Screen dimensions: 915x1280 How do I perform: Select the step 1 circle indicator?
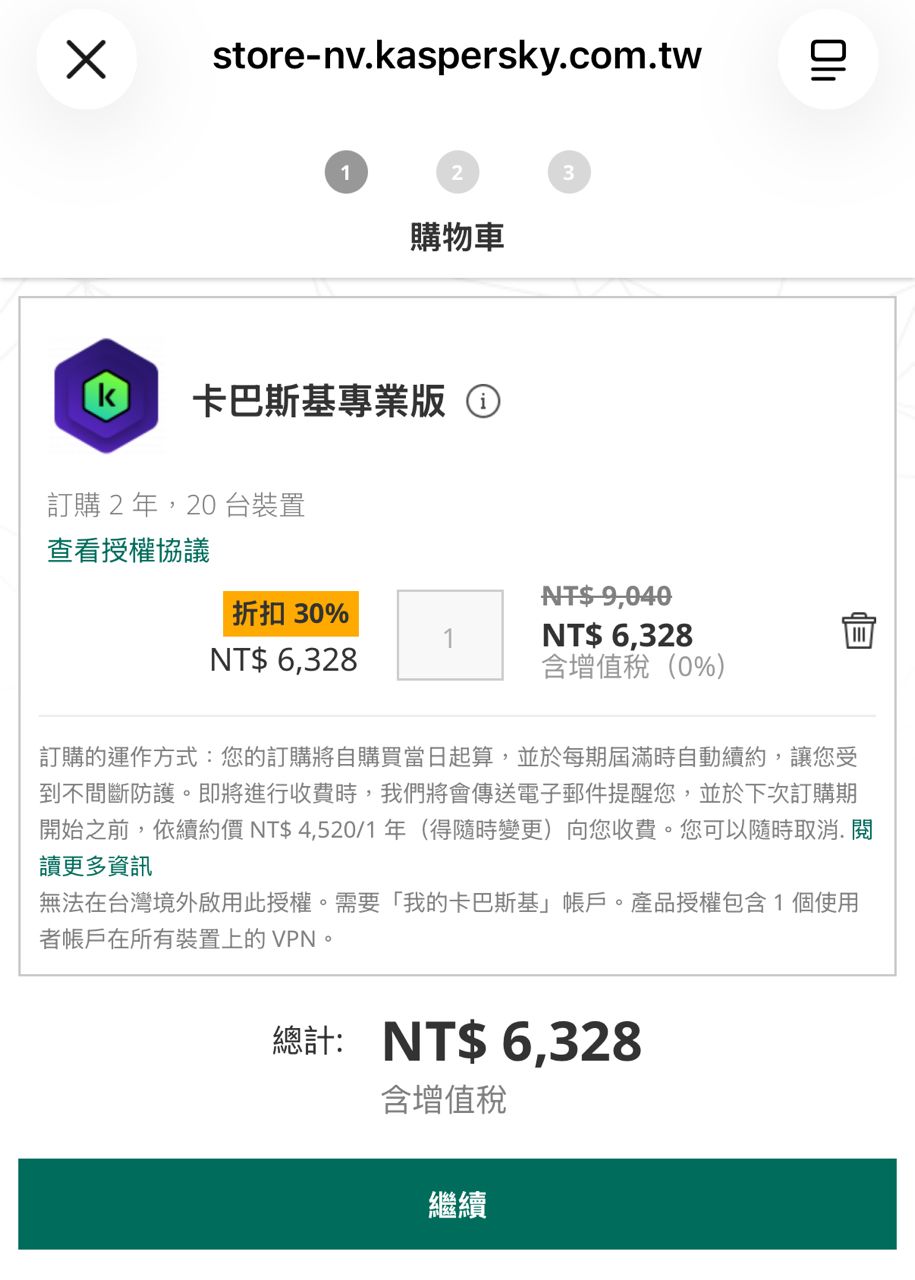point(346,173)
